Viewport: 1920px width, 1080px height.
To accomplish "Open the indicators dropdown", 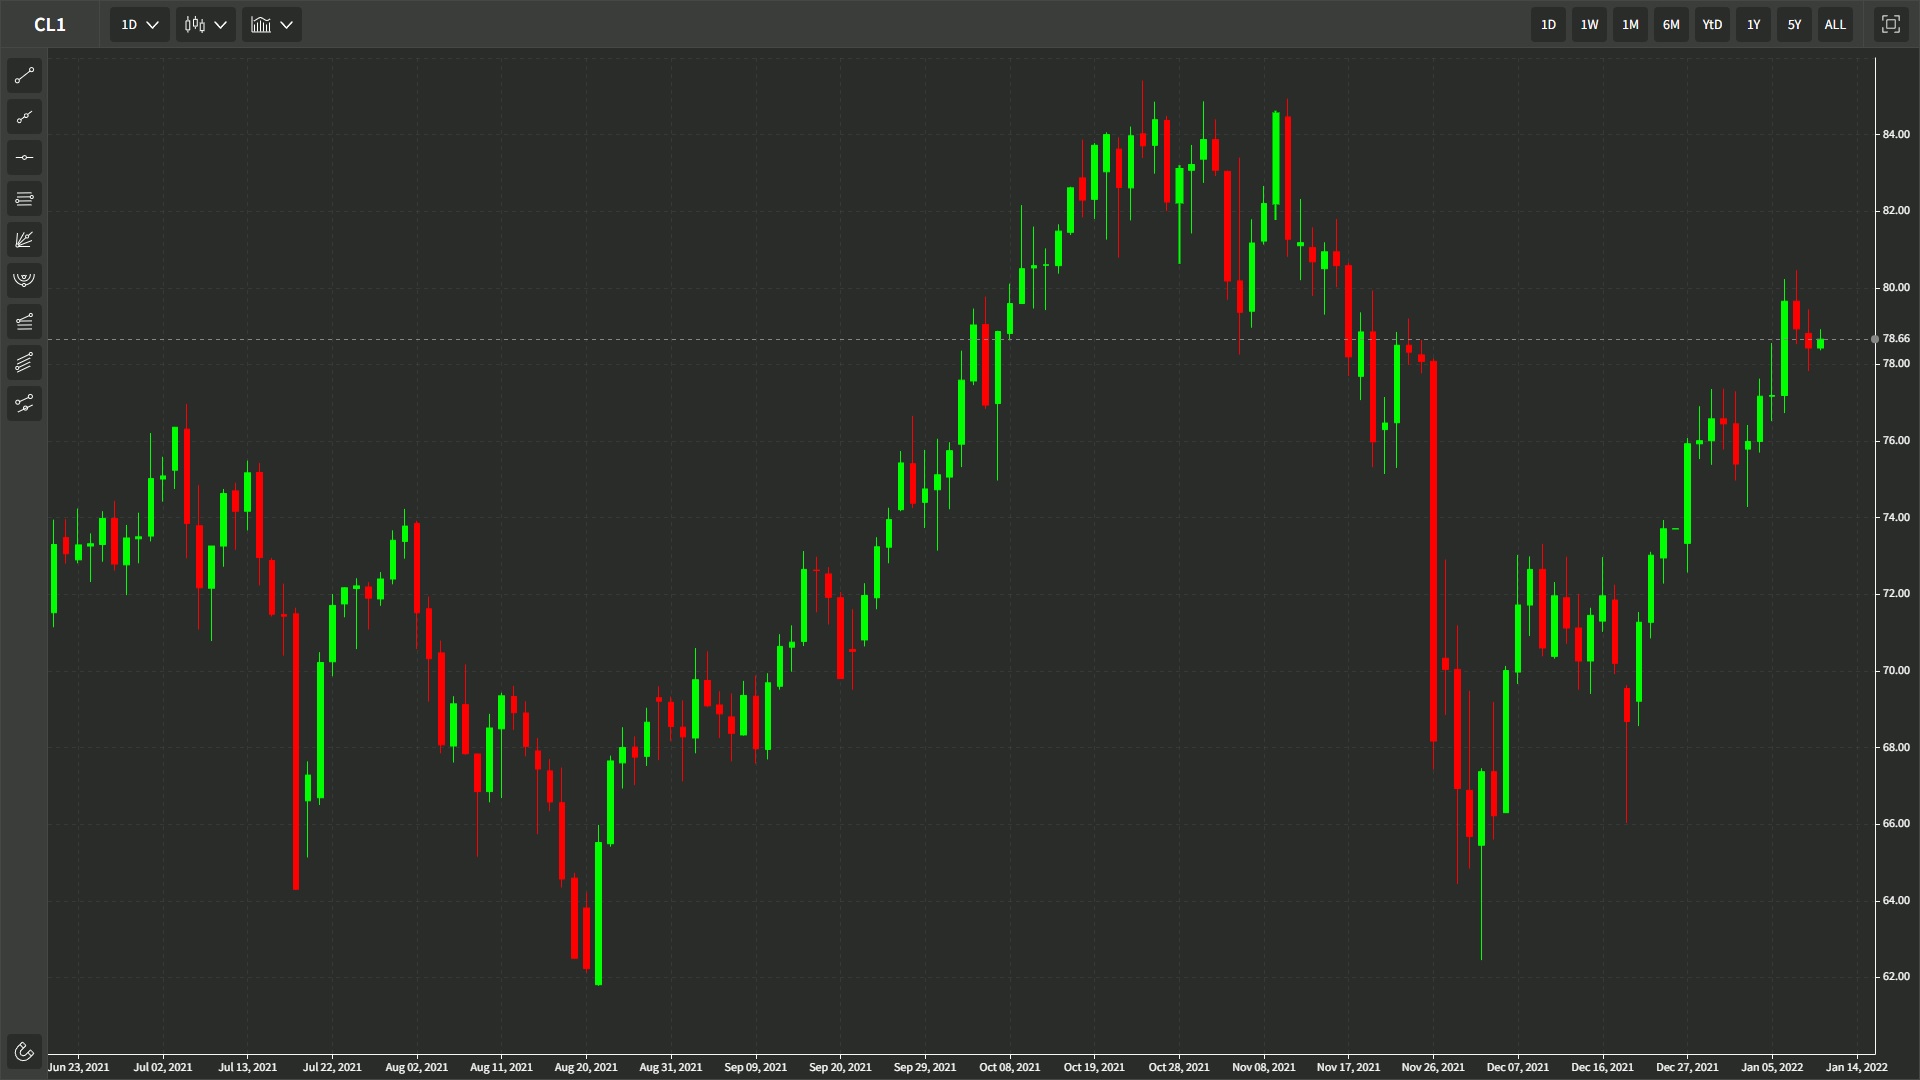I will click(x=271, y=24).
